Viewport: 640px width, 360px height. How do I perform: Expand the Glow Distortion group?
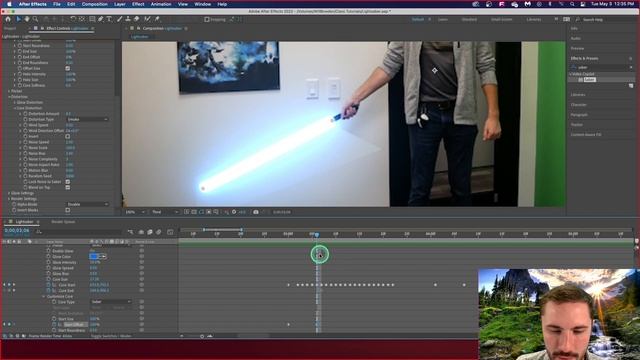pos(15,103)
